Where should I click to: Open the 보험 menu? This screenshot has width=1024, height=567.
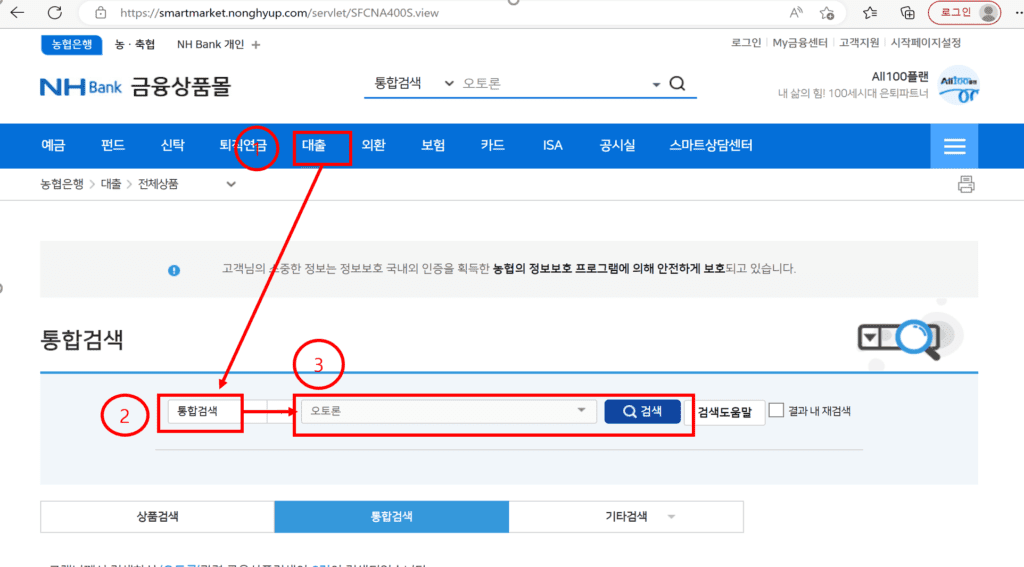(433, 145)
